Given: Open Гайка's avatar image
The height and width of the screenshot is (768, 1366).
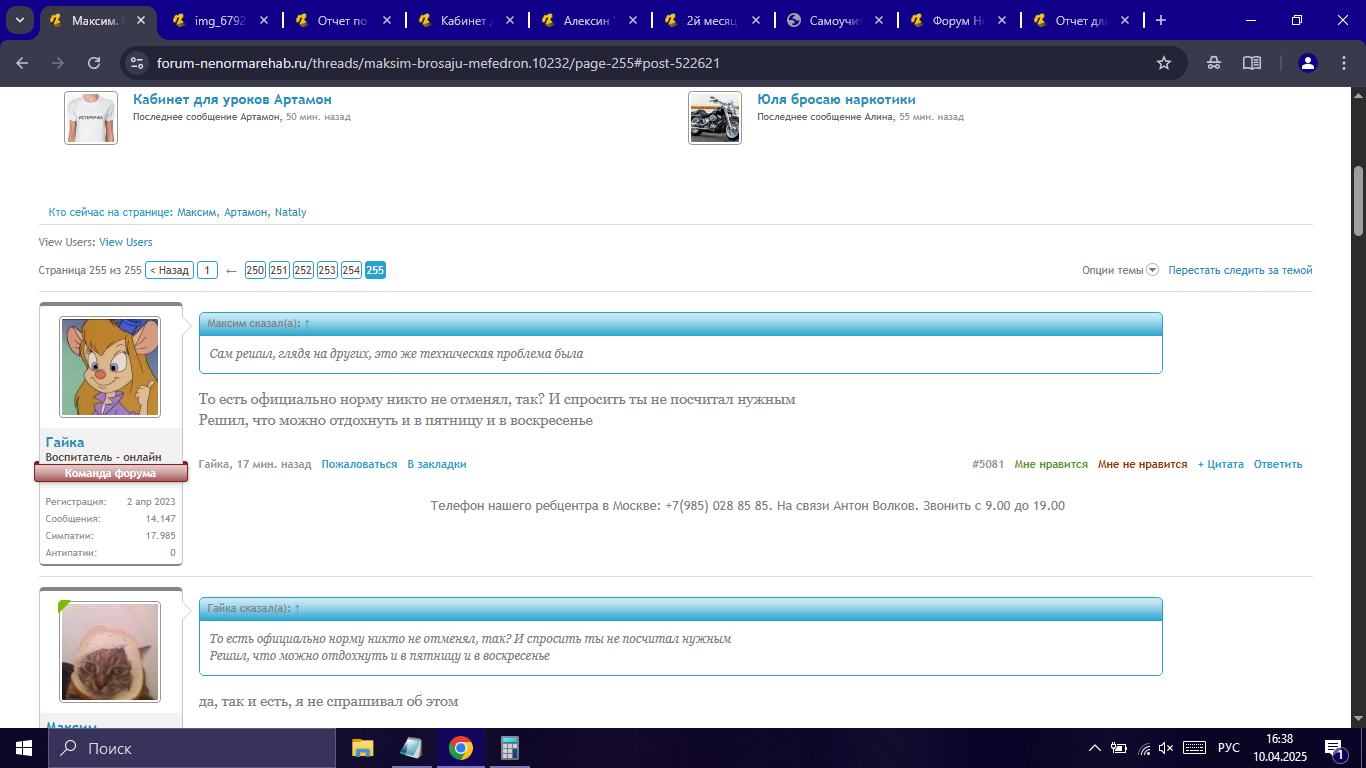Looking at the screenshot, I should [110, 367].
